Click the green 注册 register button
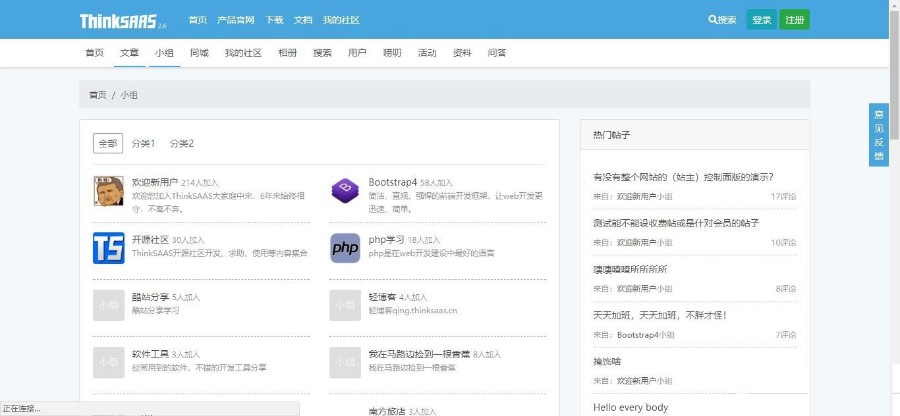The height and width of the screenshot is (416, 900). 794,20
